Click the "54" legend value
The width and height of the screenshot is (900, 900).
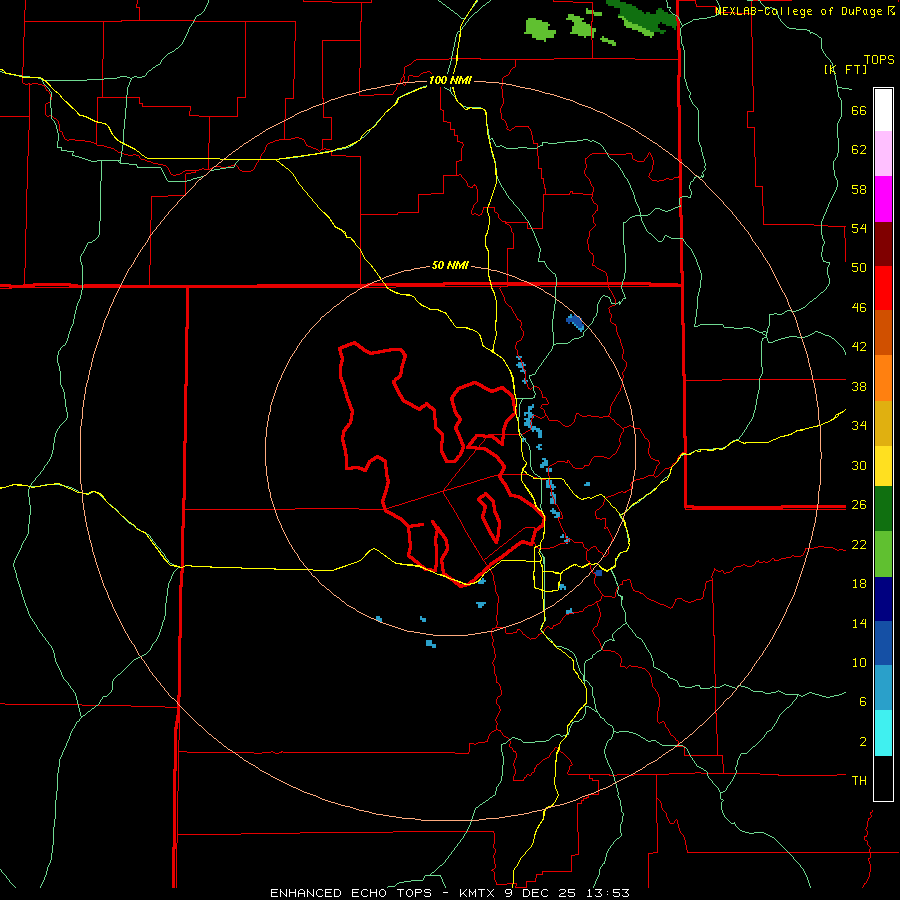[859, 228]
